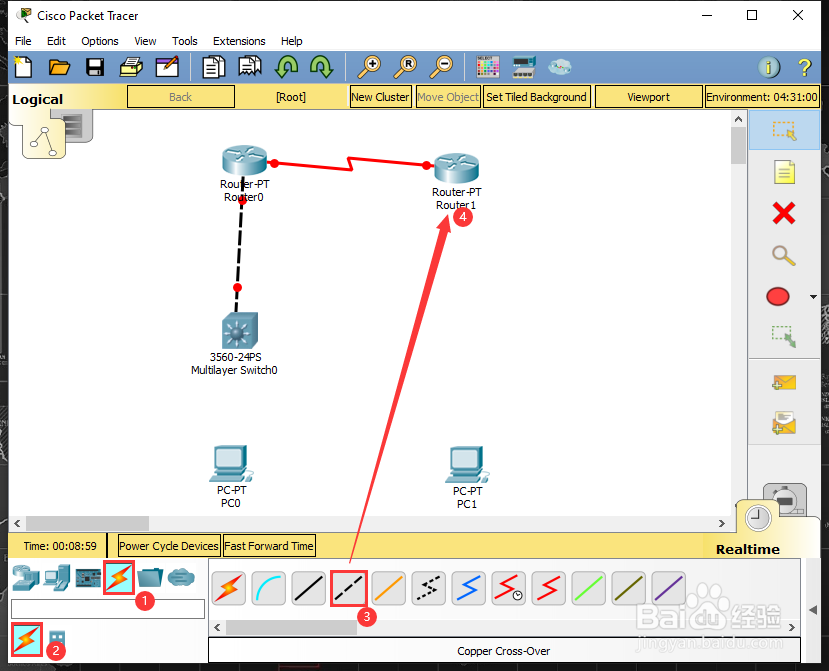
Task: Switch to Realtime mode tab
Action: [x=747, y=549]
